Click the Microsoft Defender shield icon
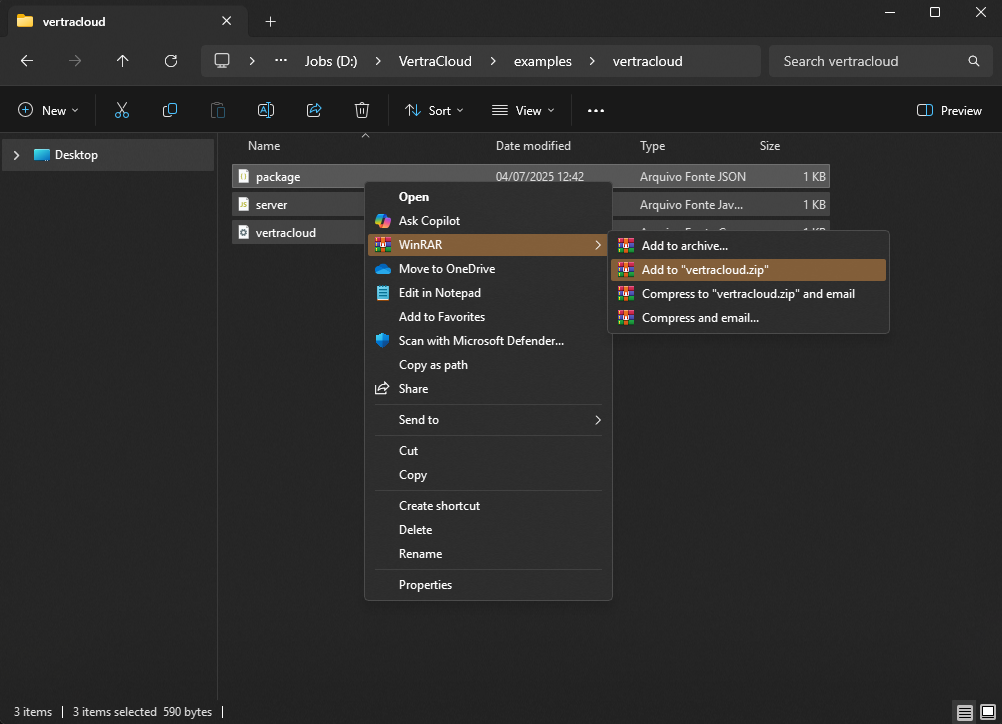 (x=383, y=341)
